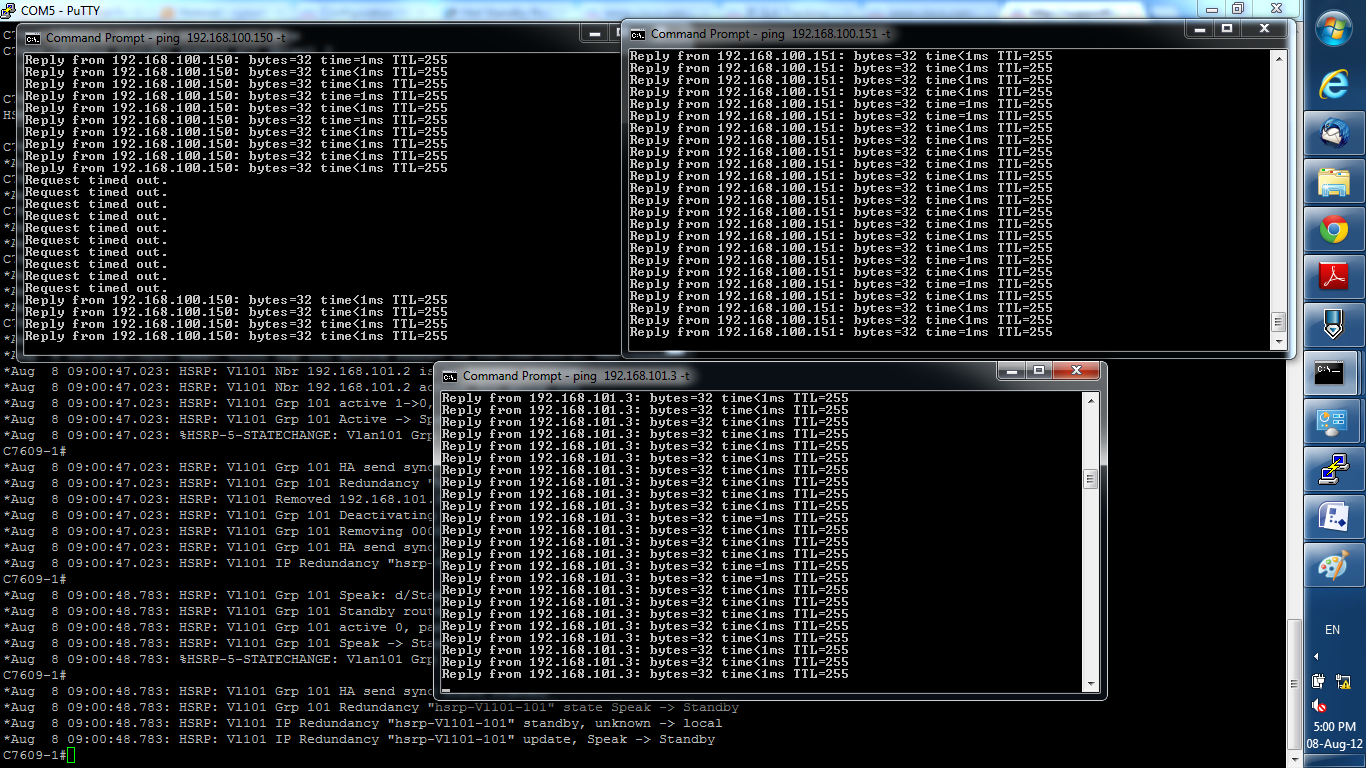This screenshot has width=1366, height=768.
Task: Click the muted volume tray icon
Action: pyautogui.click(x=1320, y=706)
